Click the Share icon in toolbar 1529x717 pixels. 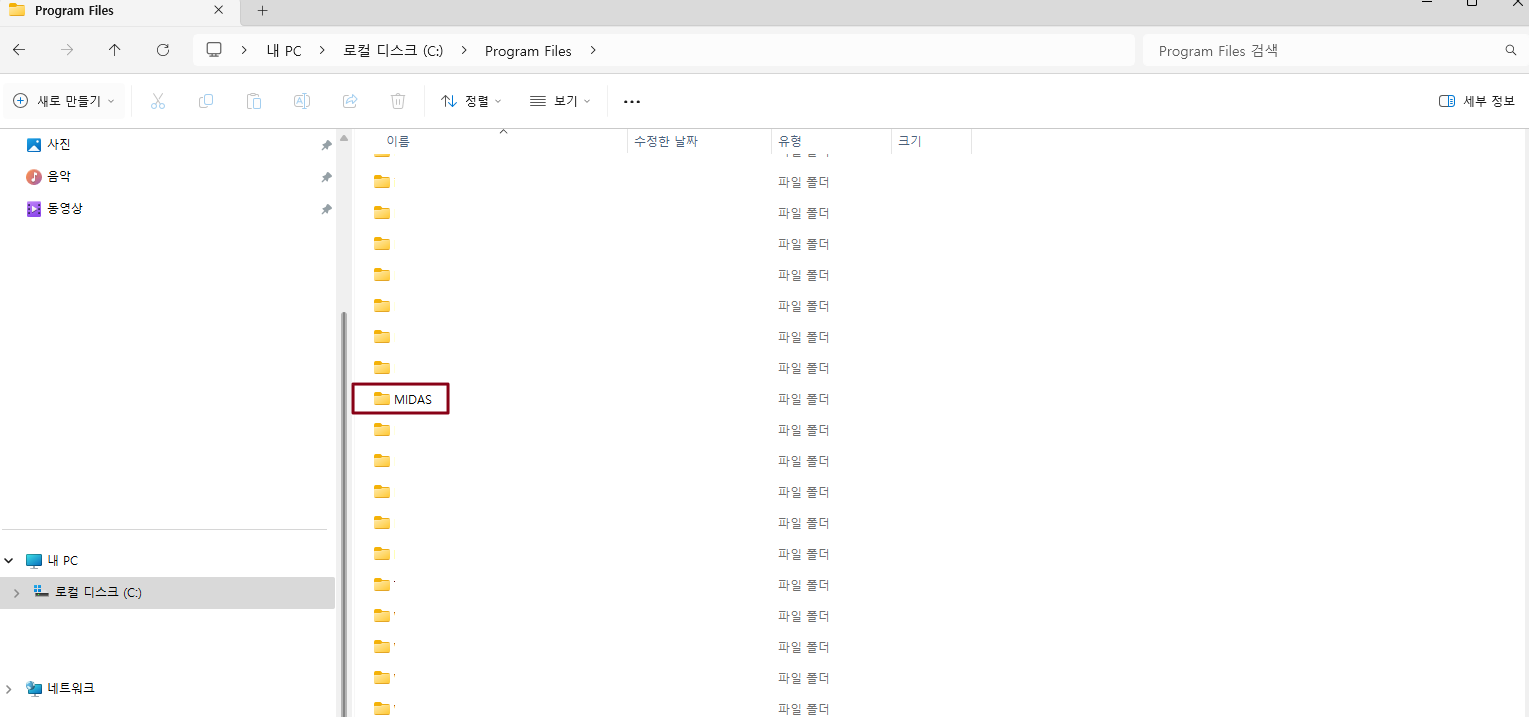[x=350, y=101]
